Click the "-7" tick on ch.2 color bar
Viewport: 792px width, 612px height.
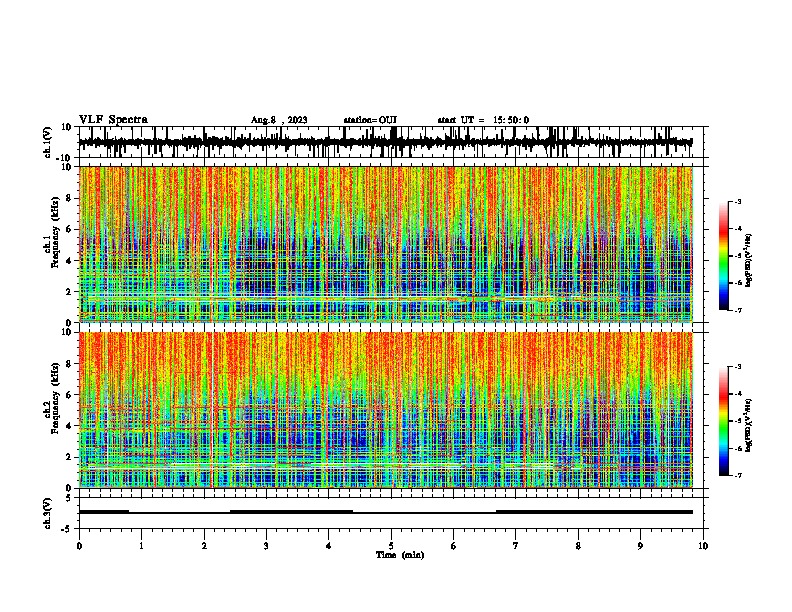tap(737, 475)
